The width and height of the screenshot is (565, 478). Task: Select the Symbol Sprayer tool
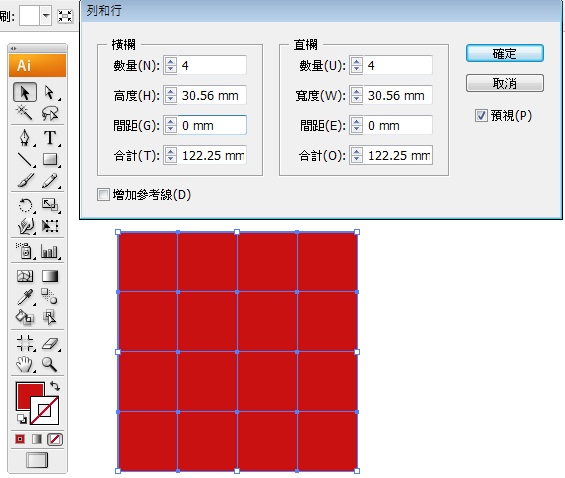[x=25, y=251]
